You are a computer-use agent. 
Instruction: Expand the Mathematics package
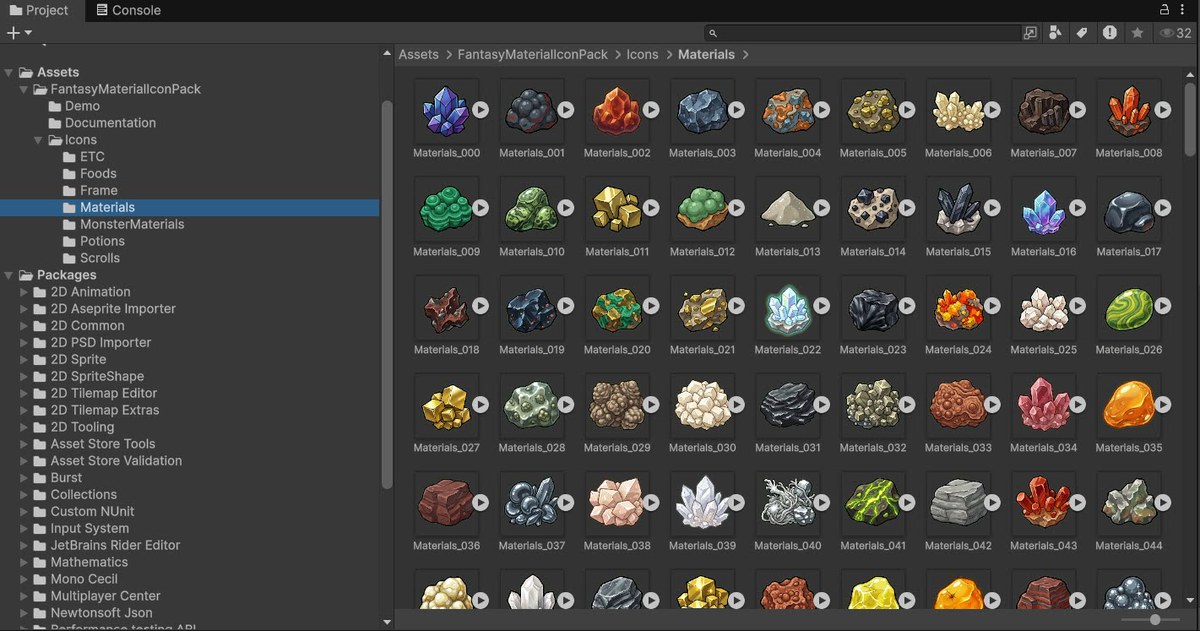[24, 562]
